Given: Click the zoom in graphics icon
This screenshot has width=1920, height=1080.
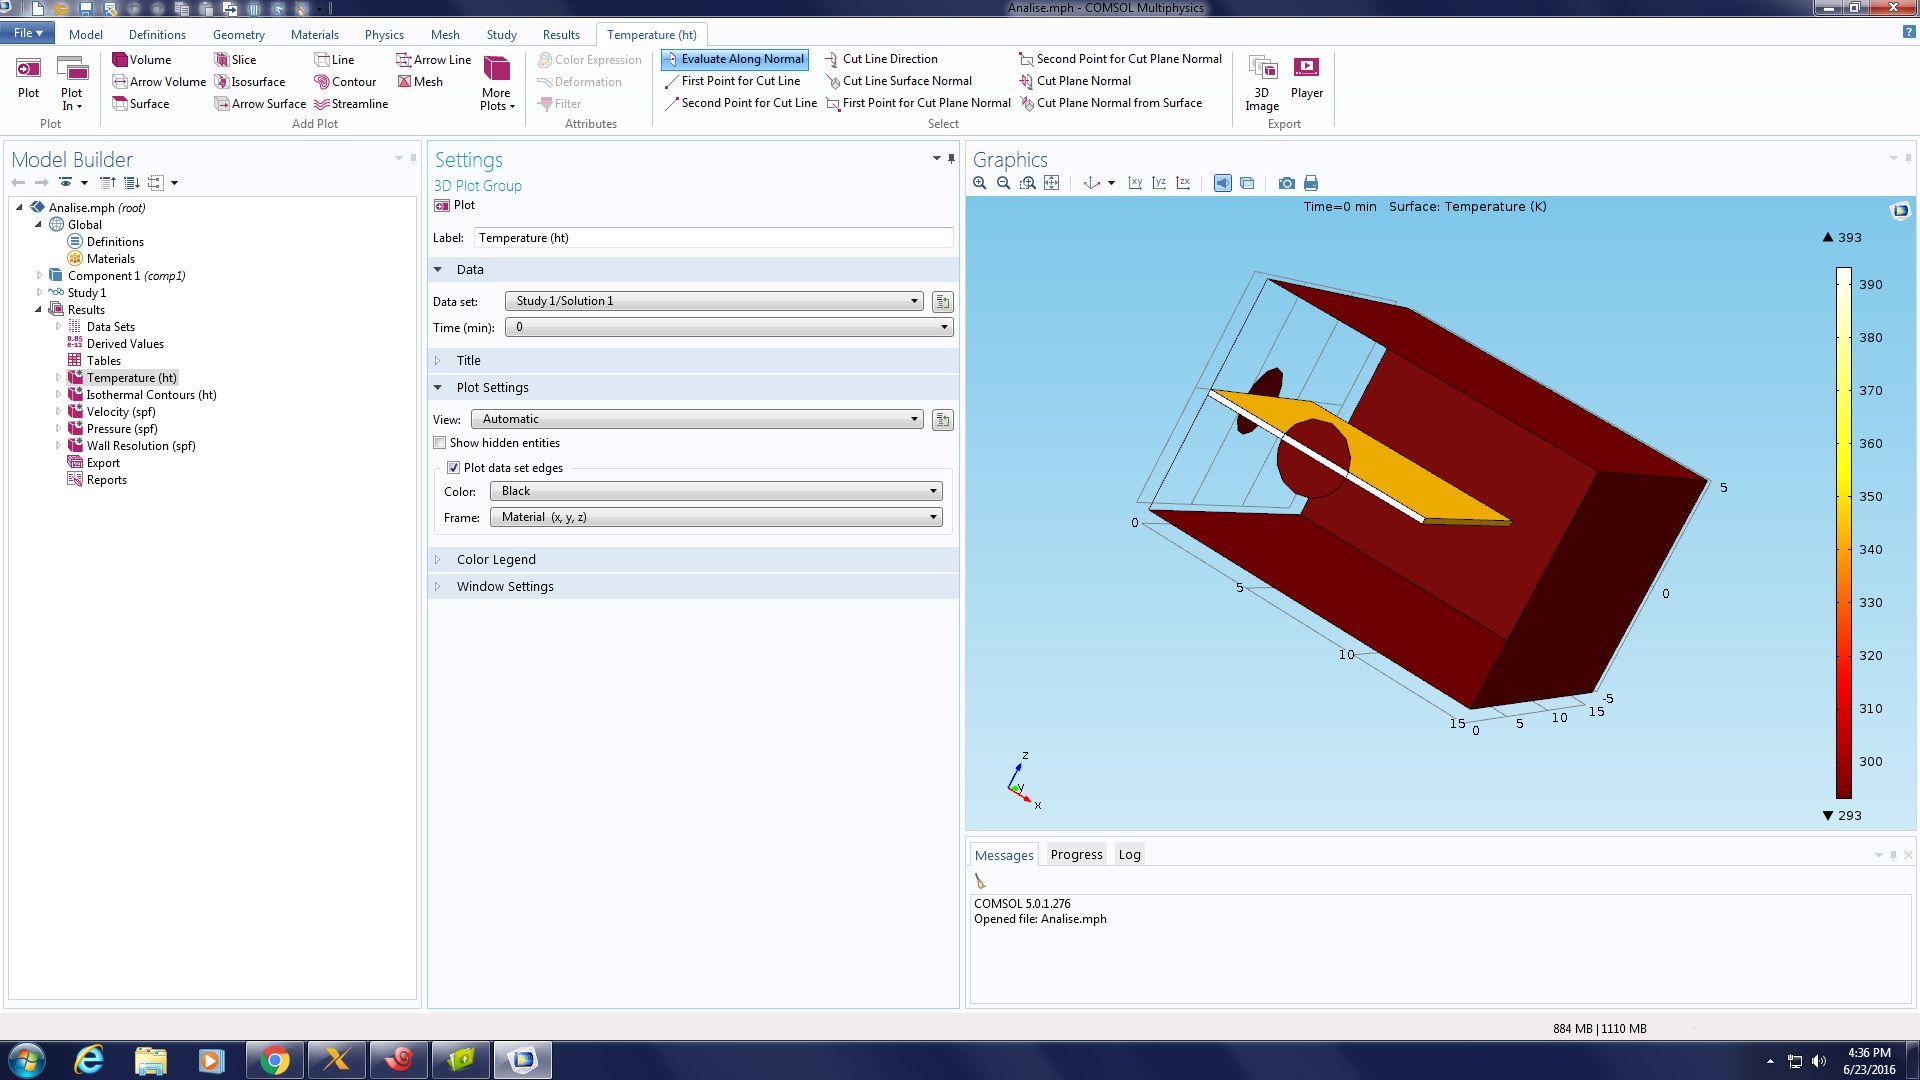Looking at the screenshot, I should [x=979, y=183].
